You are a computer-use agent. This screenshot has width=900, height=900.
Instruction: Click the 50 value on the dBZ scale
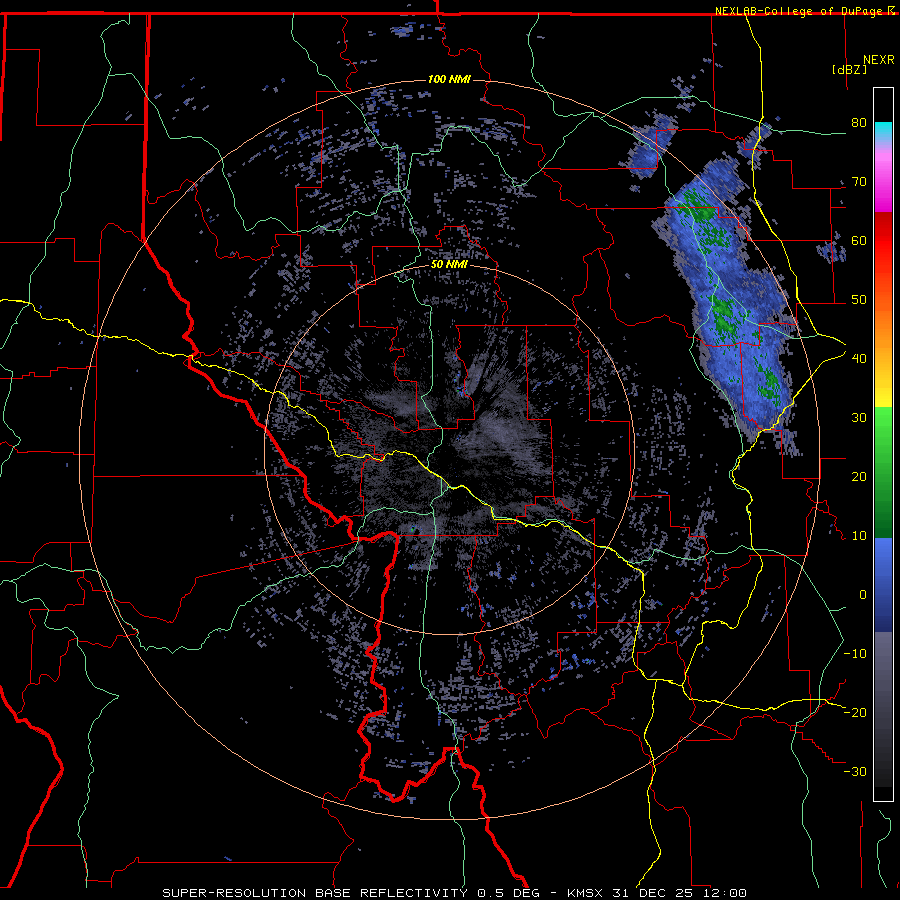click(859, 300)
